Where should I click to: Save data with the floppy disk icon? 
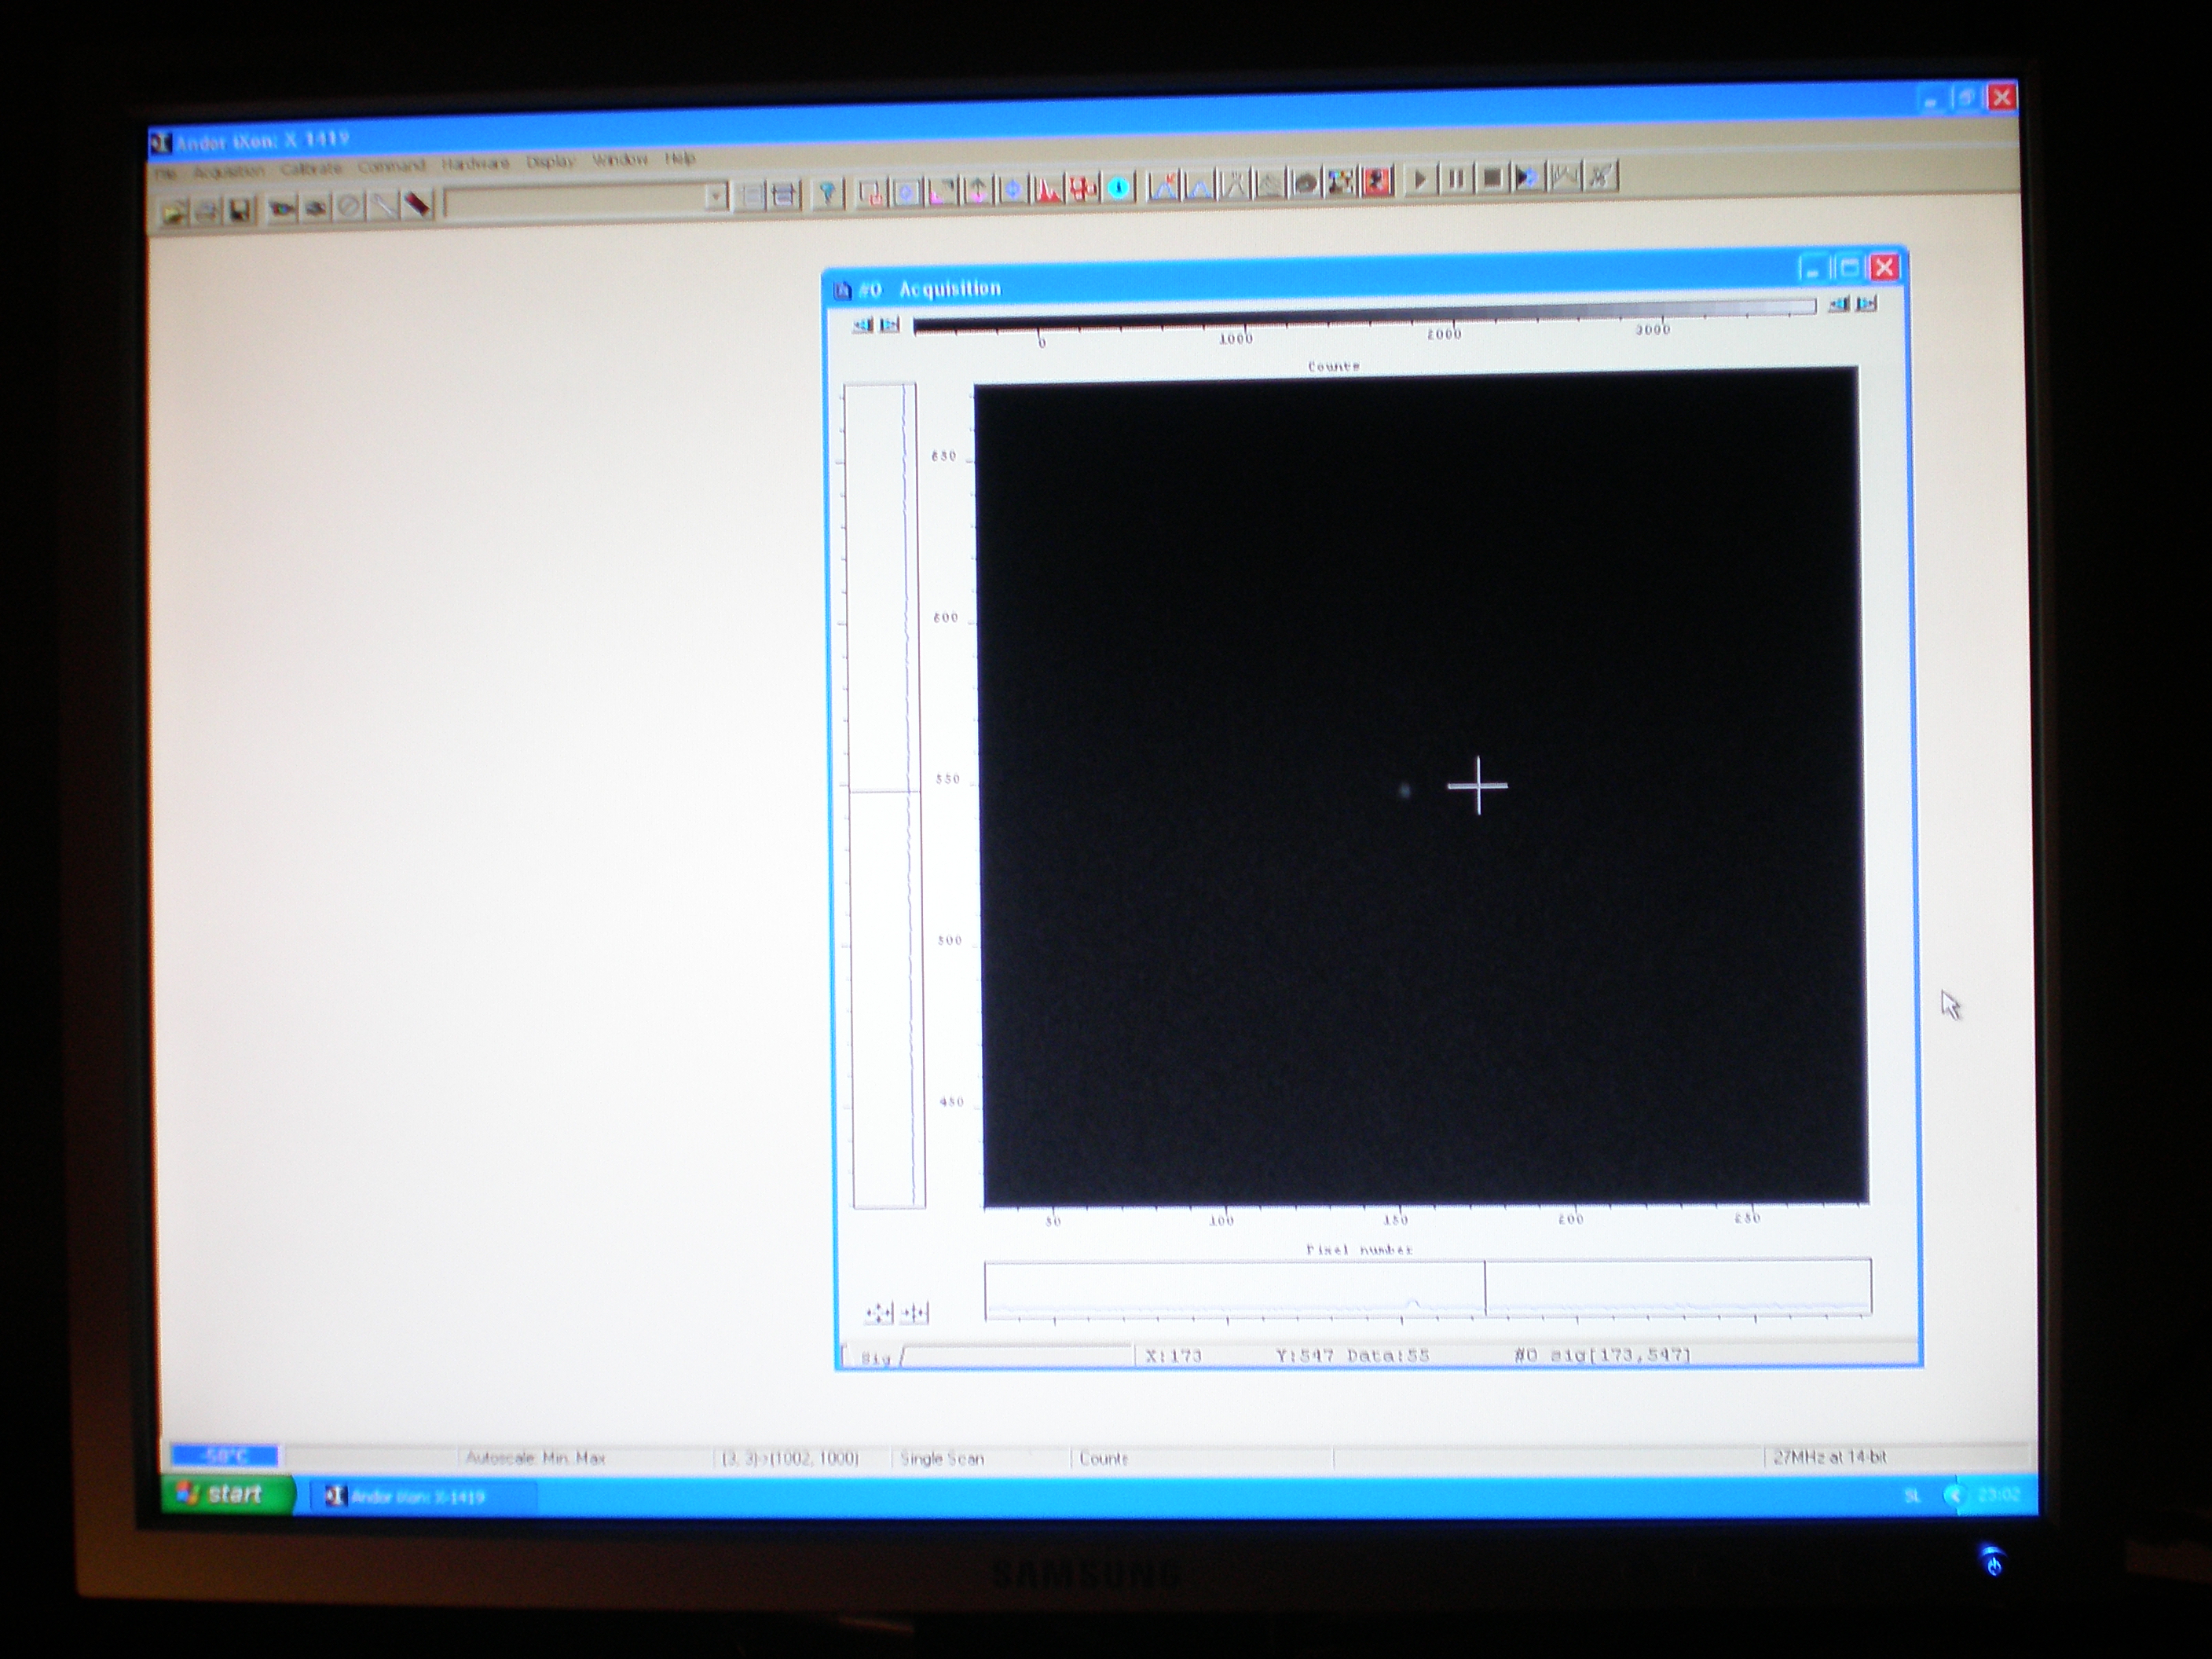239,210
